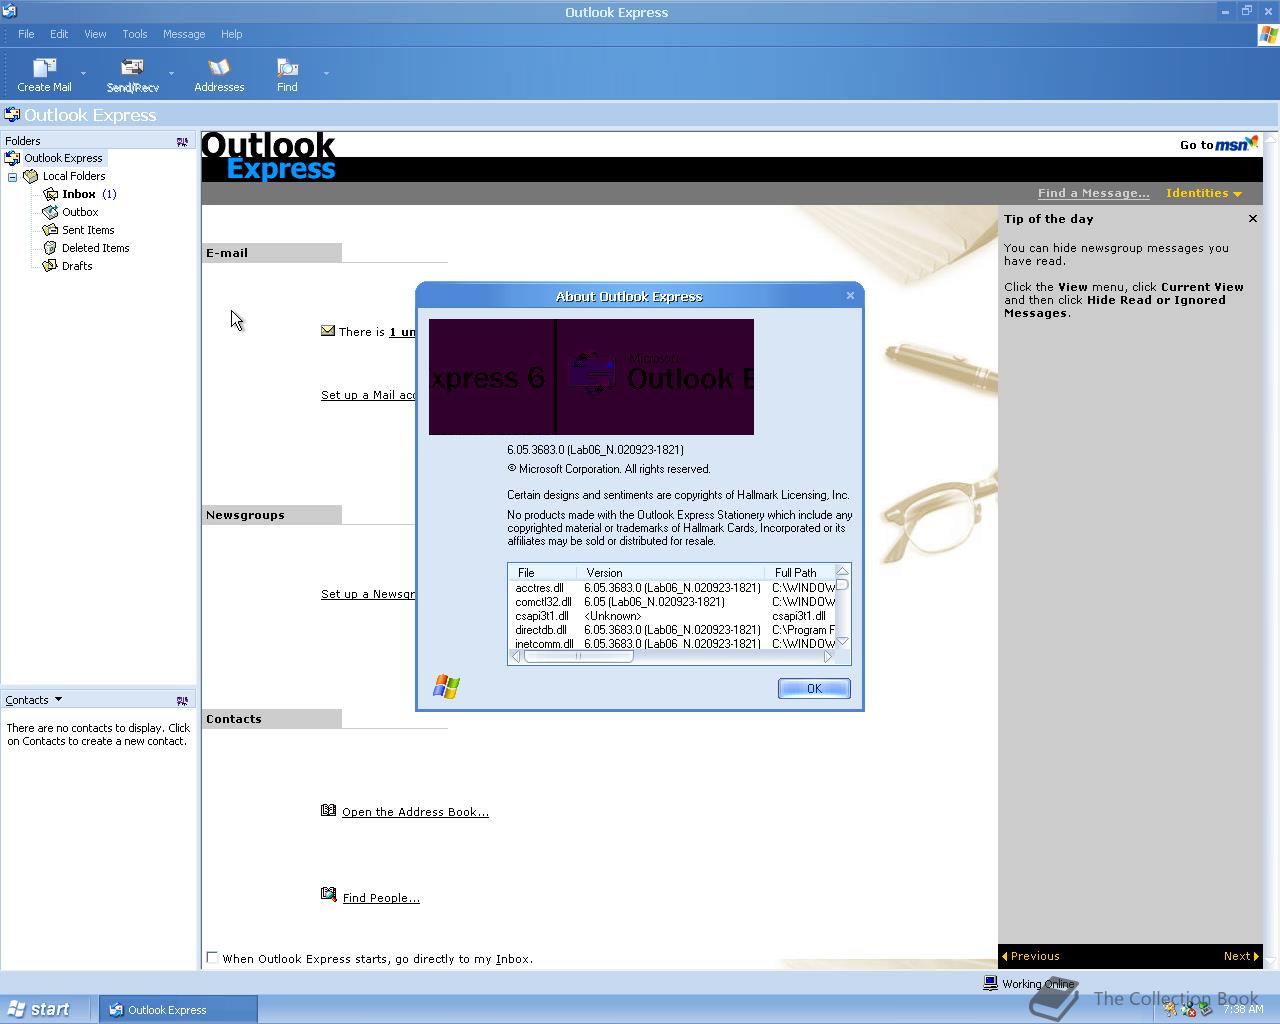Click the file list scroll down arrow

pyautogui.click(x=842, y=642)
